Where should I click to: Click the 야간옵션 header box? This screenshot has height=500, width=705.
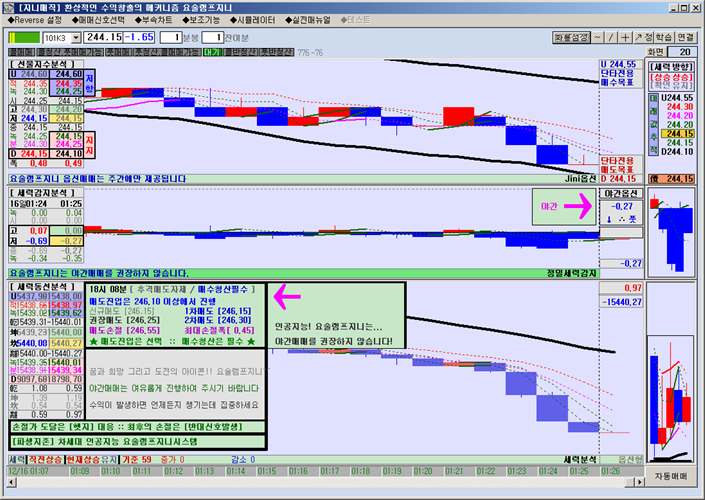pyautogui.click(x=621, y=193)
